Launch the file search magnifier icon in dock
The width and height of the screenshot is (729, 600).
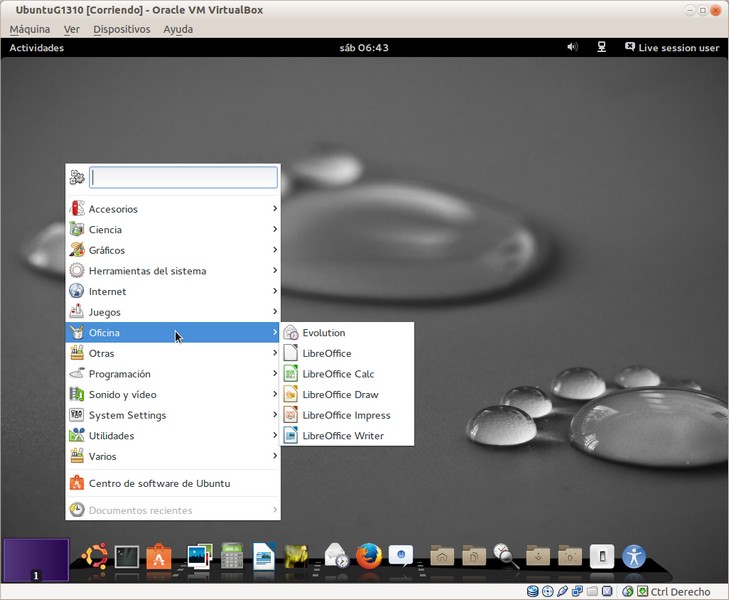point(506,556)
